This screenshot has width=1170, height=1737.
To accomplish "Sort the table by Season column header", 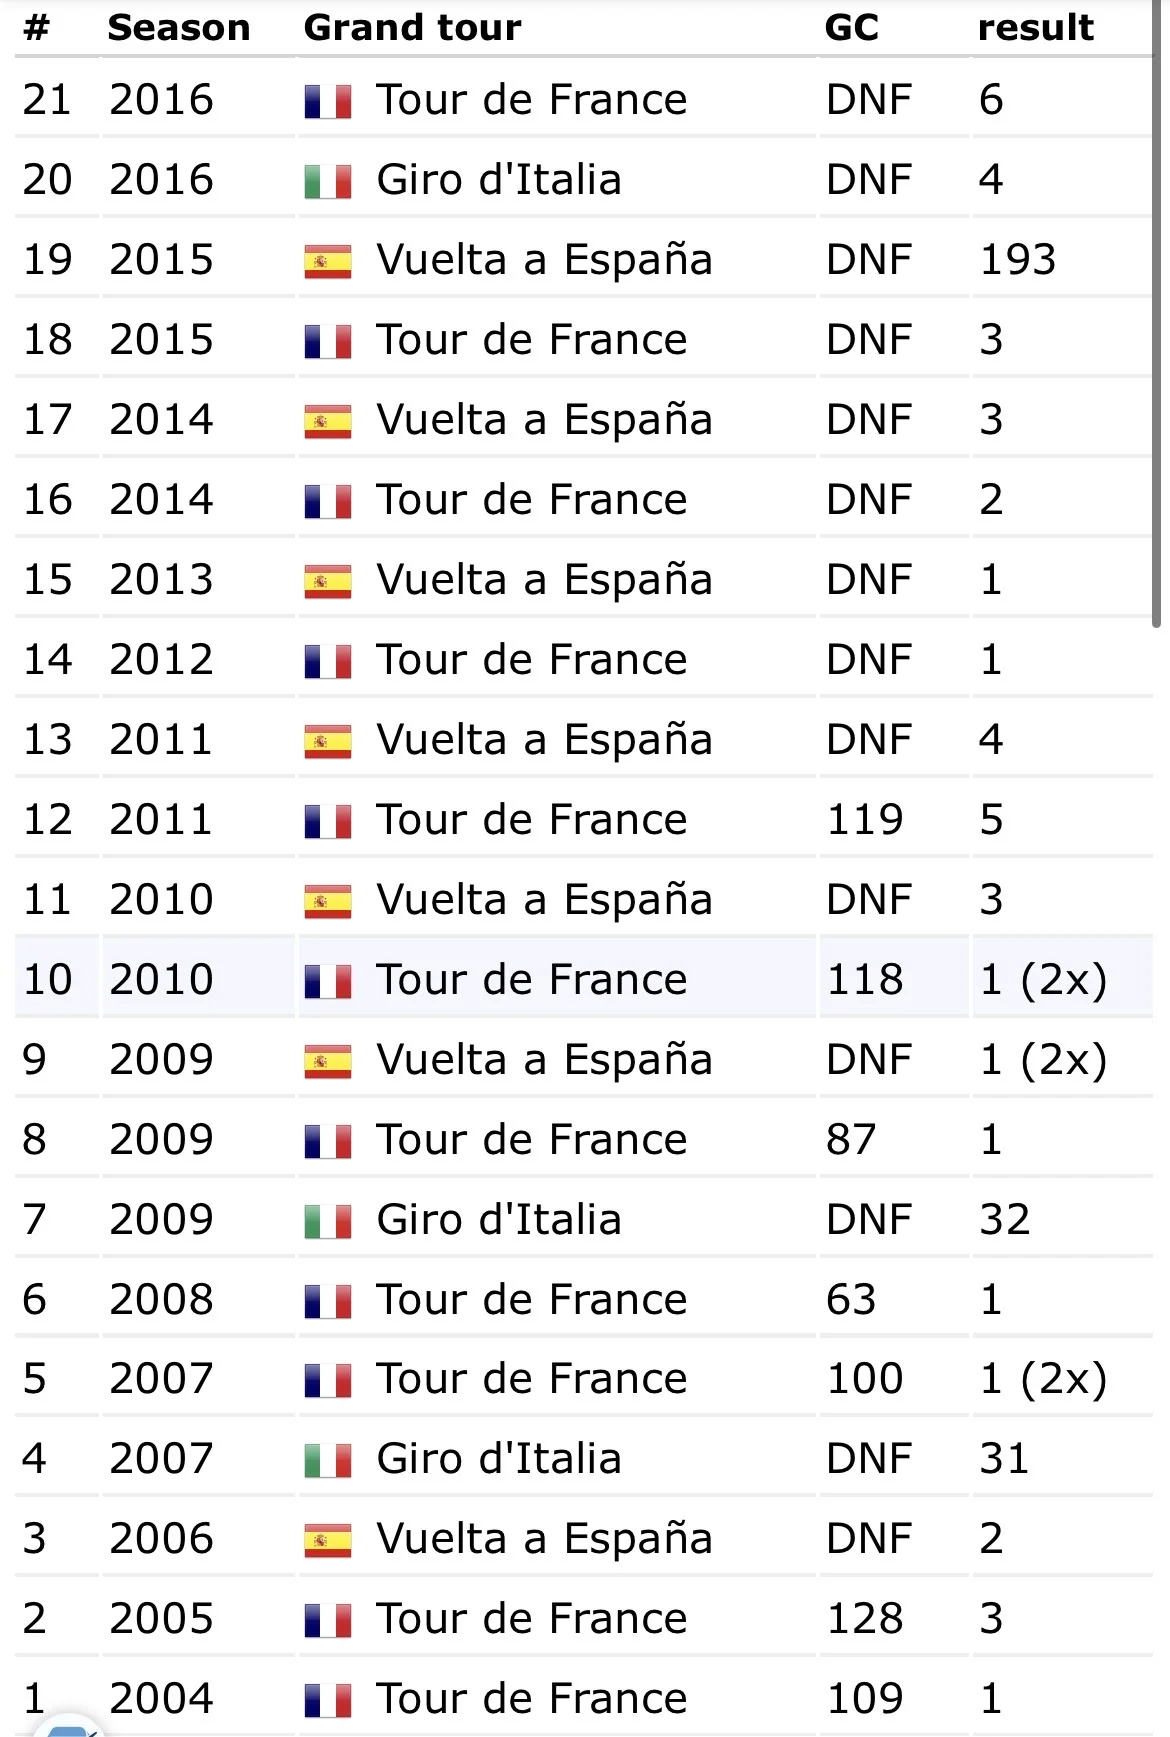I will point(179,27).
